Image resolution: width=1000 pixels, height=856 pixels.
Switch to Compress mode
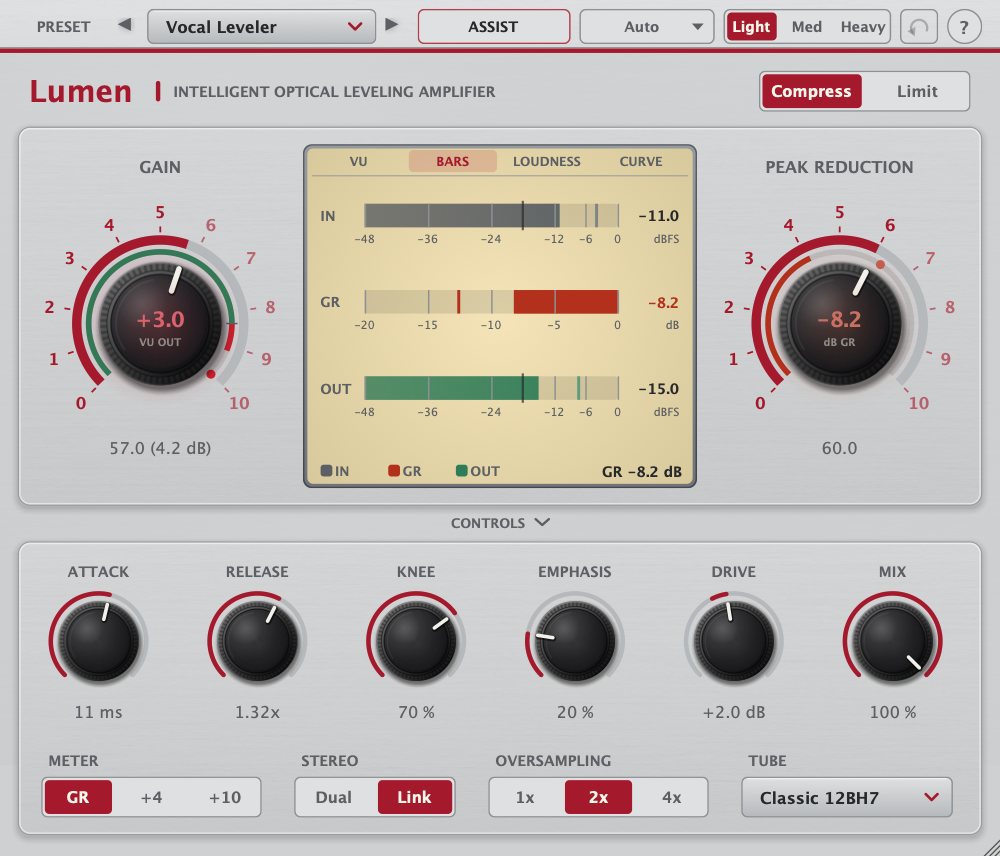[x=811, y=91]
